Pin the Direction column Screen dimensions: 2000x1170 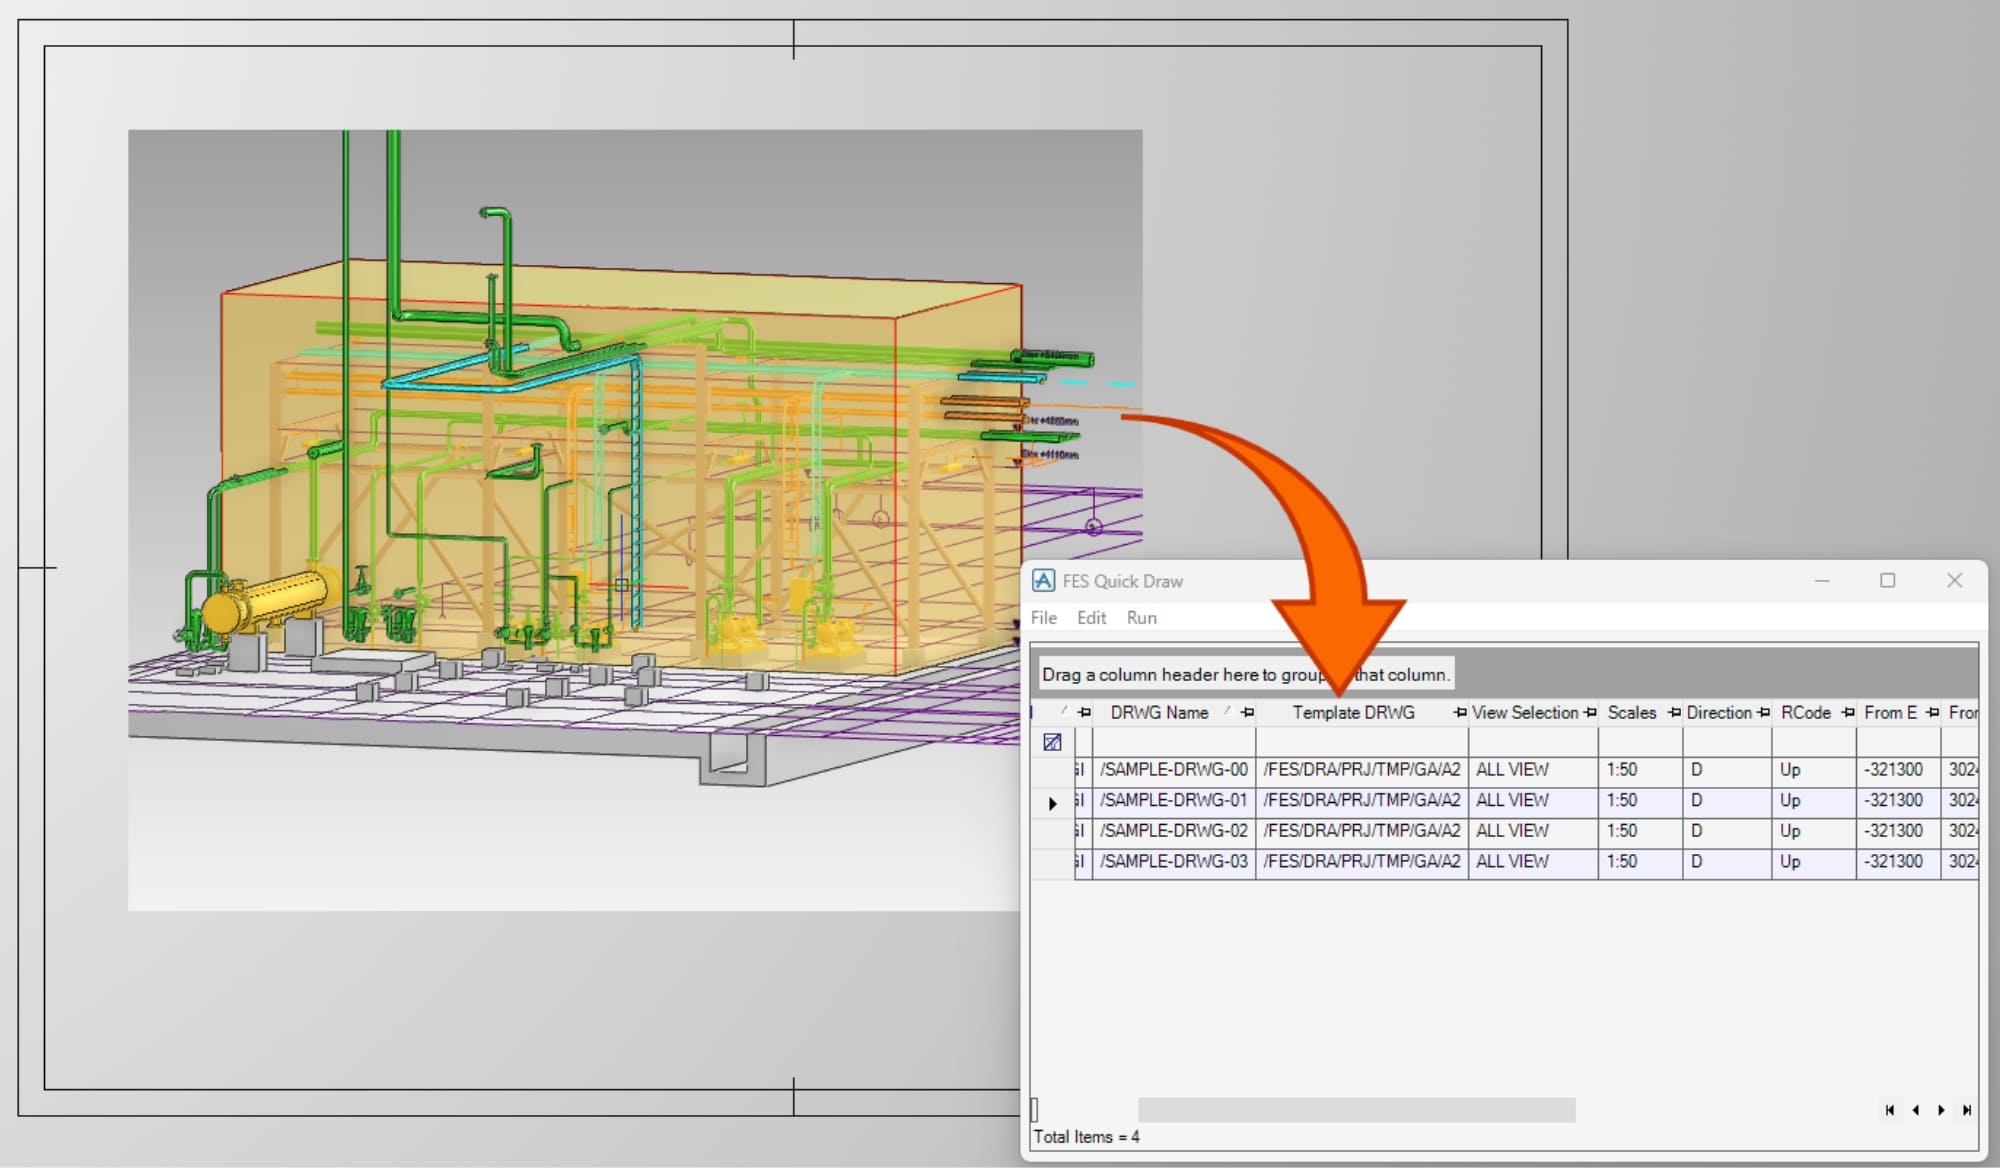click(1763, 713)
